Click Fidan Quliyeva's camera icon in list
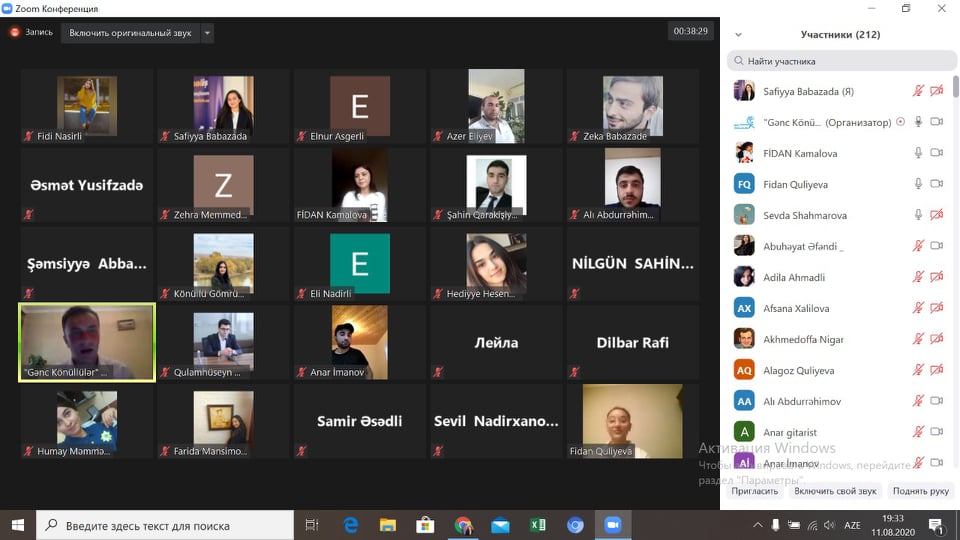 tap(937, 184)
